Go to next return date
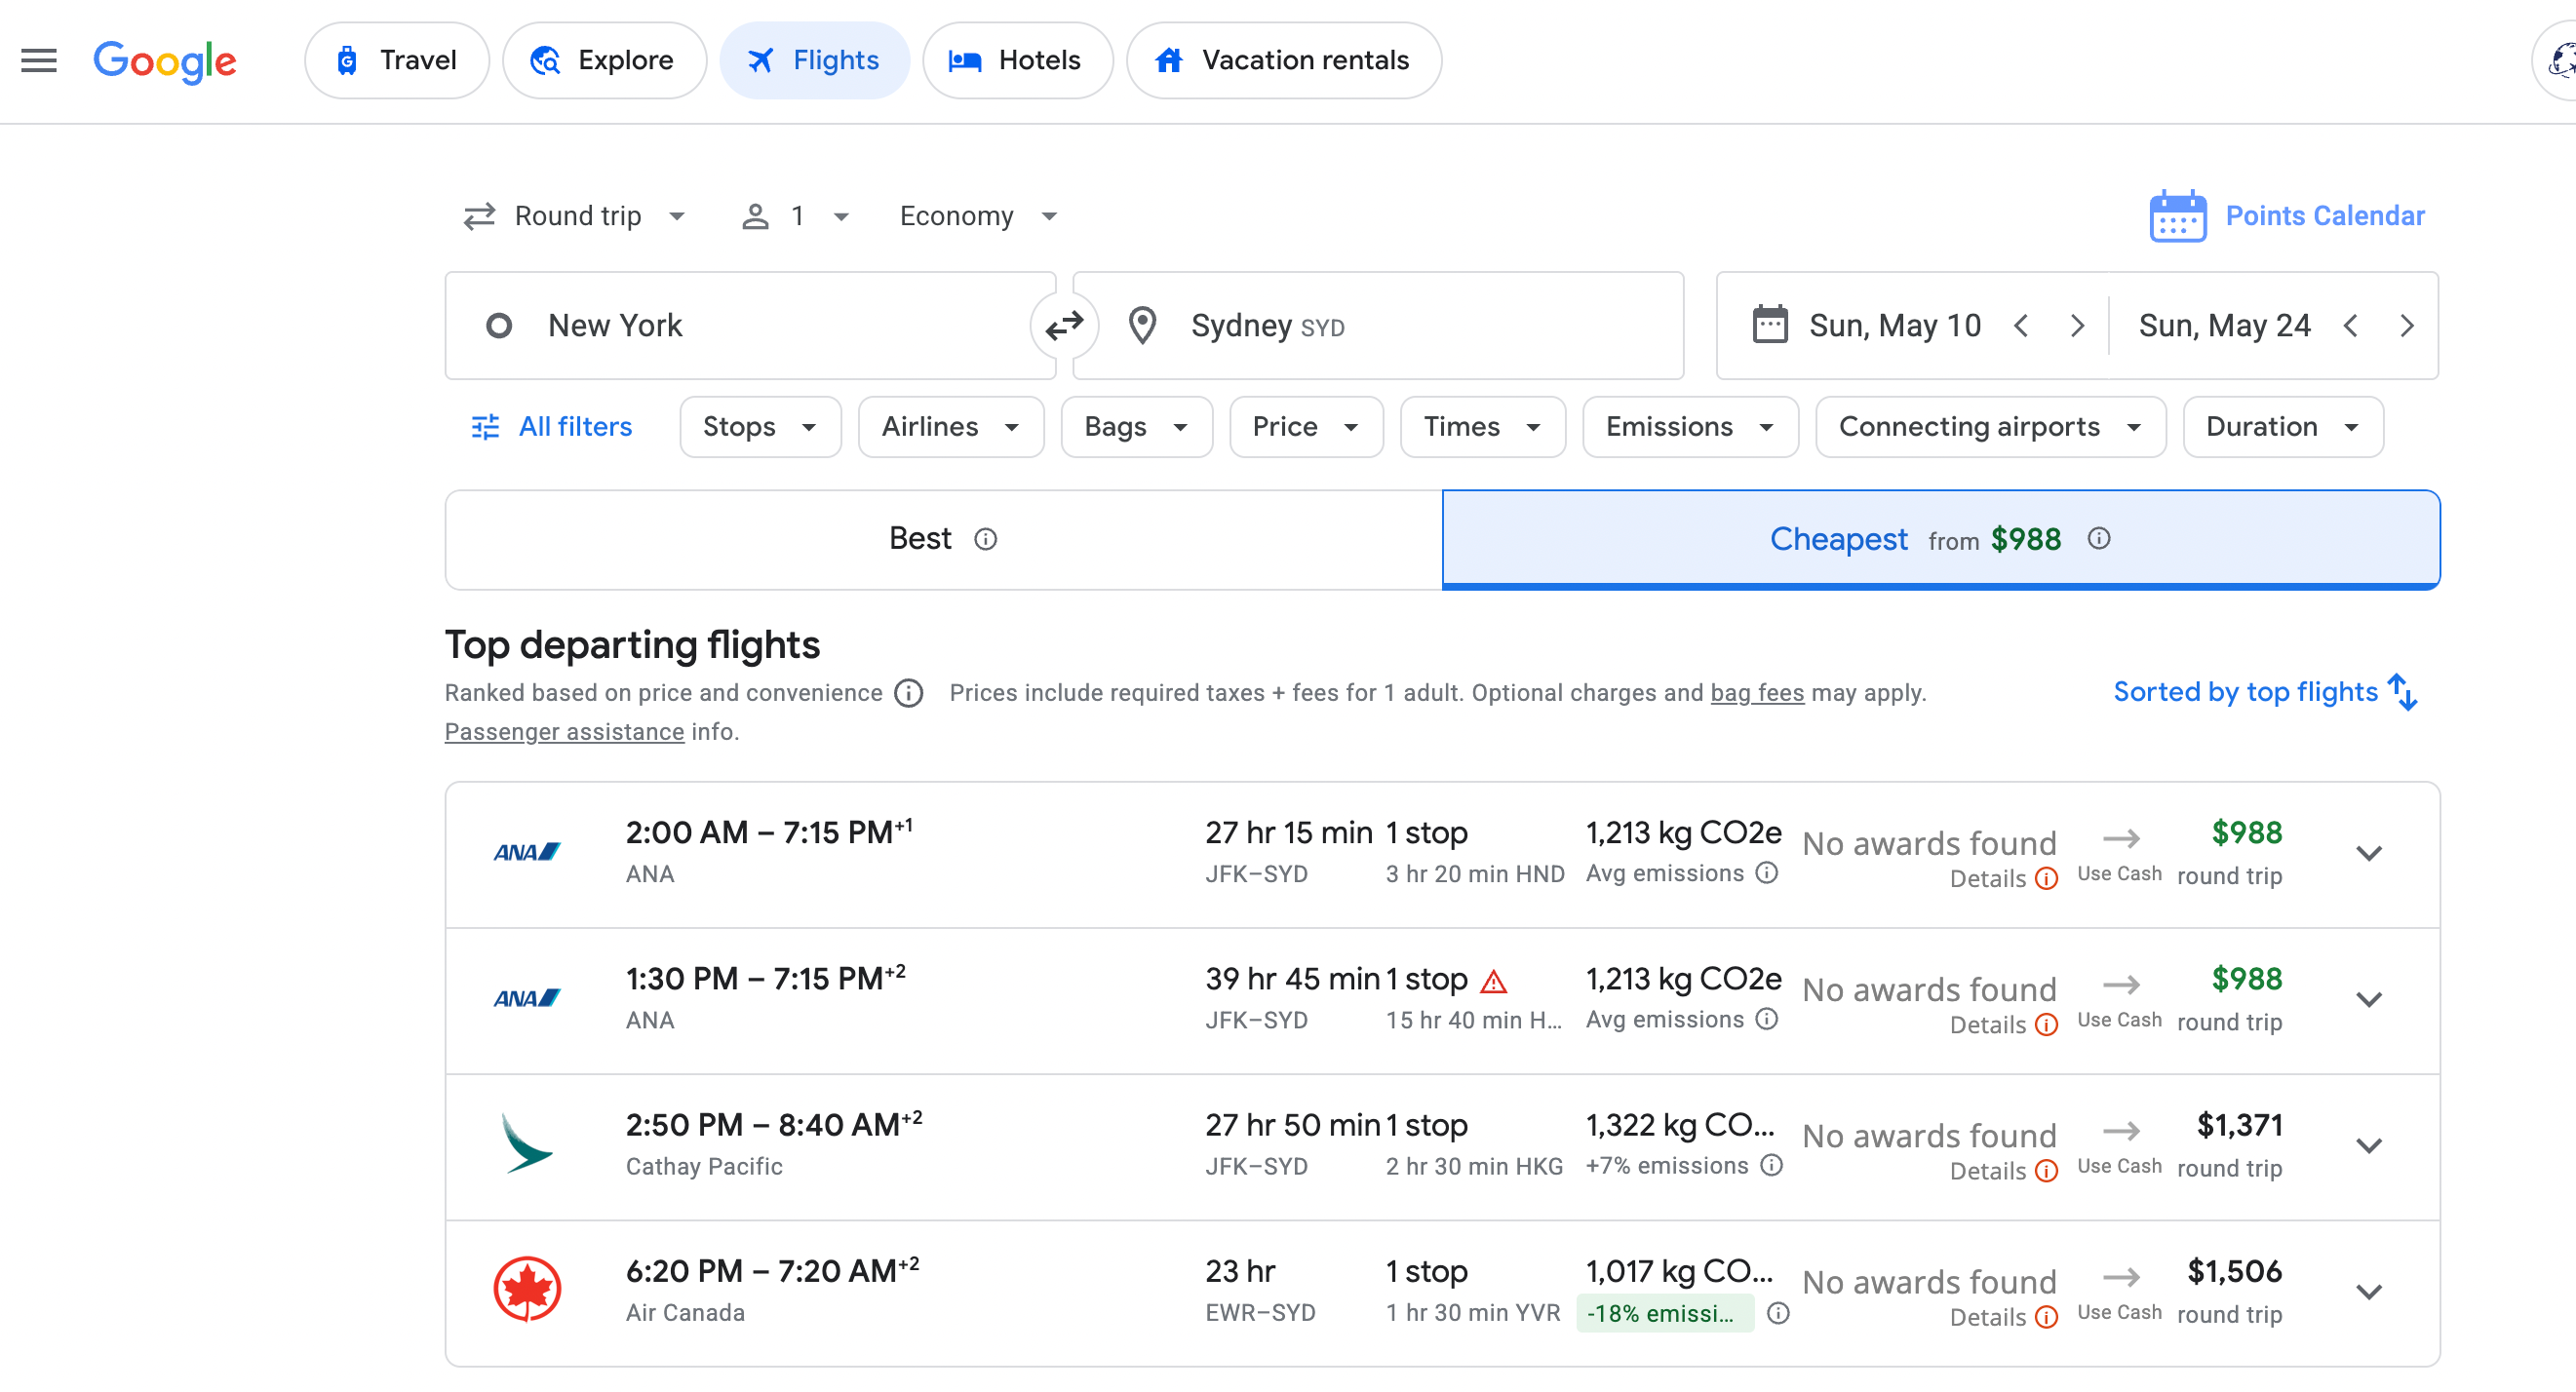Screen dimensions: 2576x1392 2406,326
